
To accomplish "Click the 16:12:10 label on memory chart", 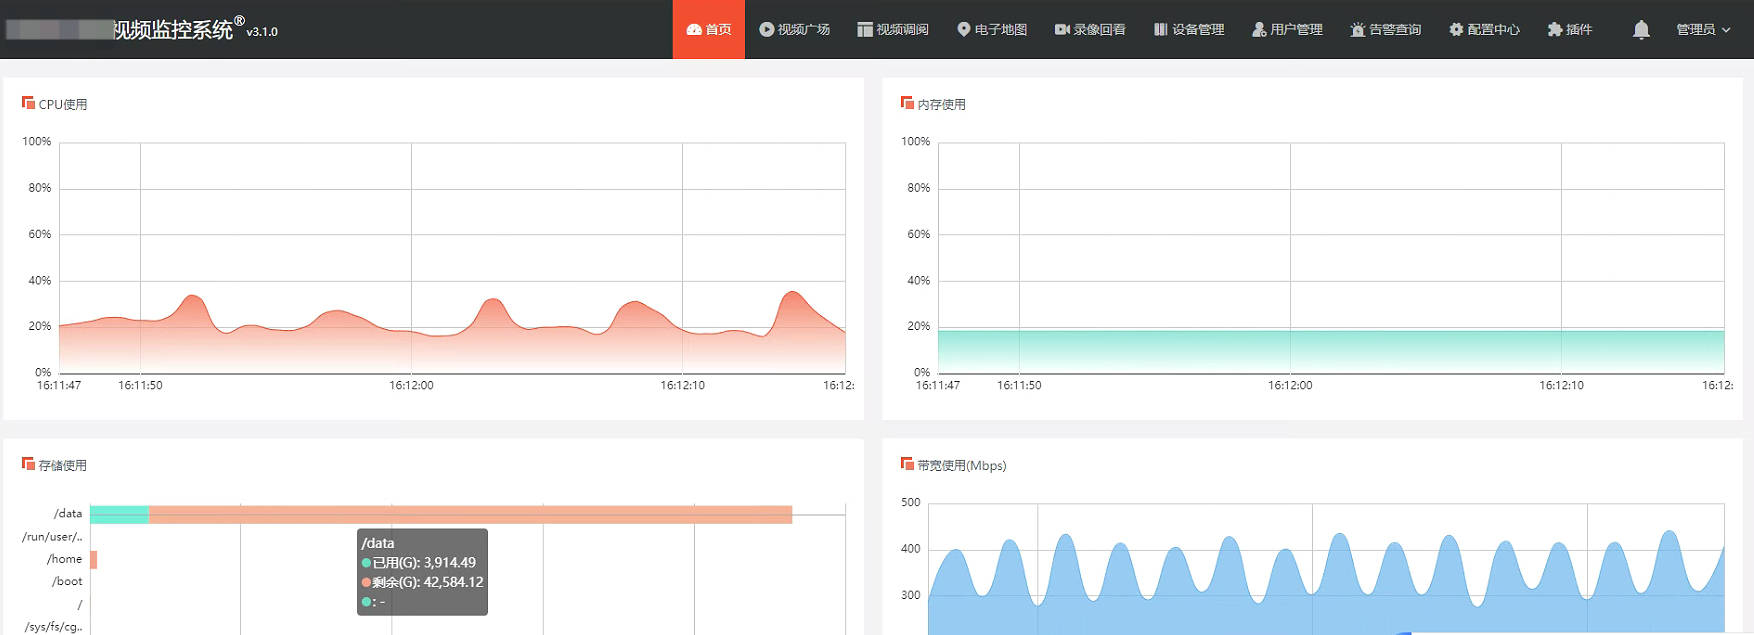I will [x=1561, y=385].
